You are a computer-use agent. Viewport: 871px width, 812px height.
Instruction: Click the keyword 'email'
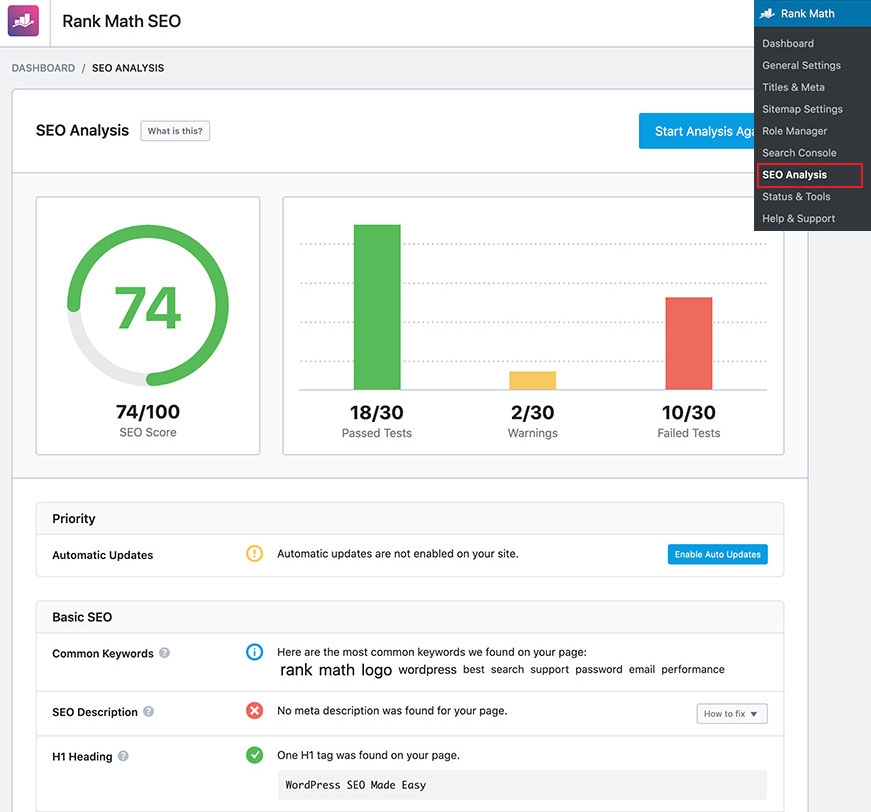click(642, 669)
